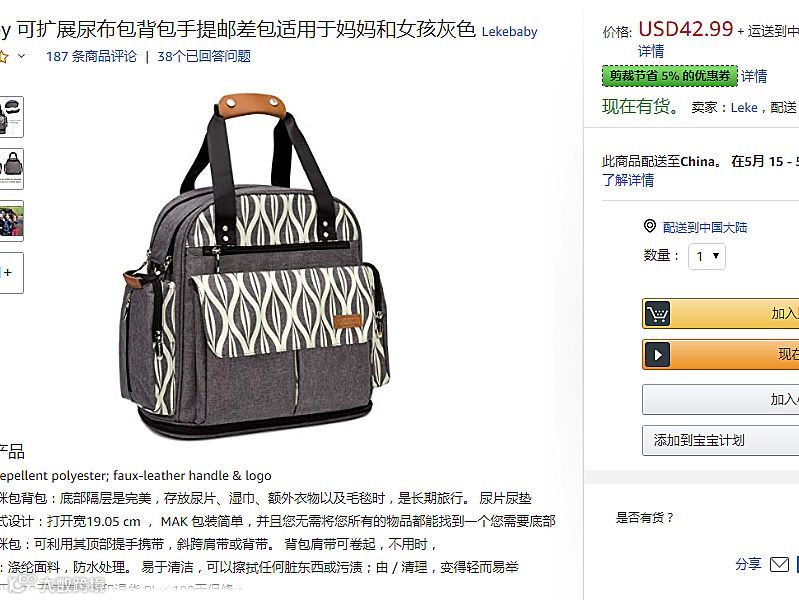
Task: Select the second bag thumbnail image
Action: tap(11, 169)
